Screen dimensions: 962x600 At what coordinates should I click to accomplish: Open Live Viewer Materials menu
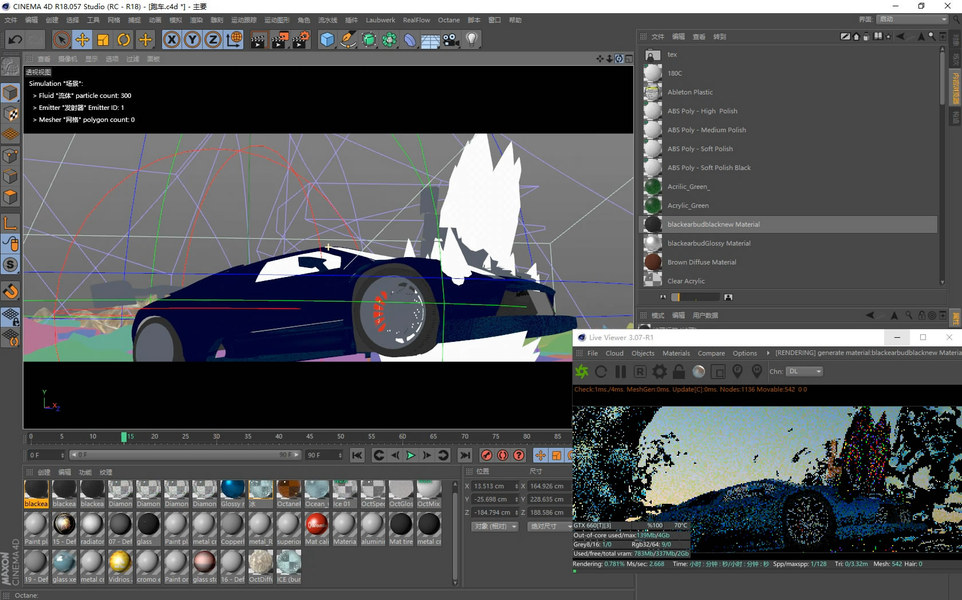(676, 353)
